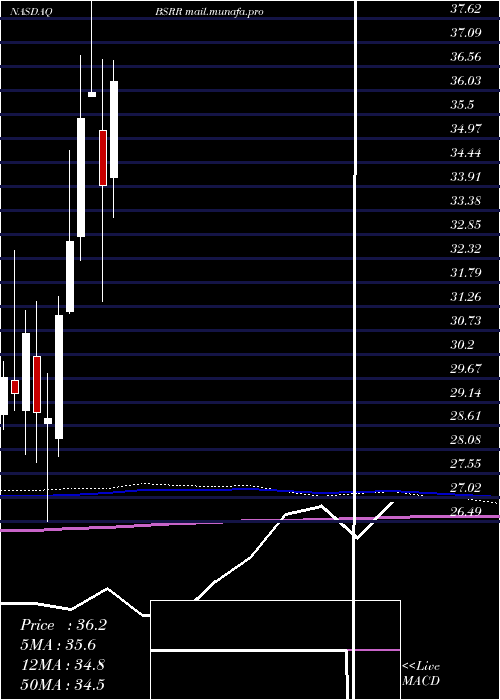Image resolution: width=500 pixels, height=700 pixels.
Task: Click the 31.26 price axis label
Action: click(466, 296)
